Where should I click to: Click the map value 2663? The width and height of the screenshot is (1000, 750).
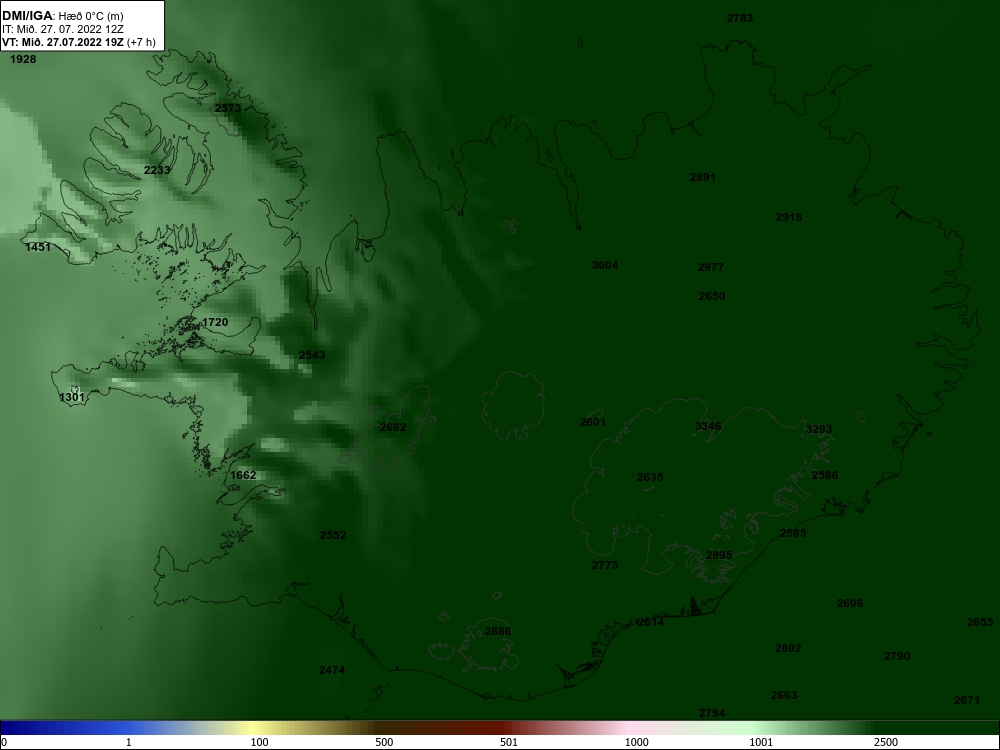click(784, 695)
